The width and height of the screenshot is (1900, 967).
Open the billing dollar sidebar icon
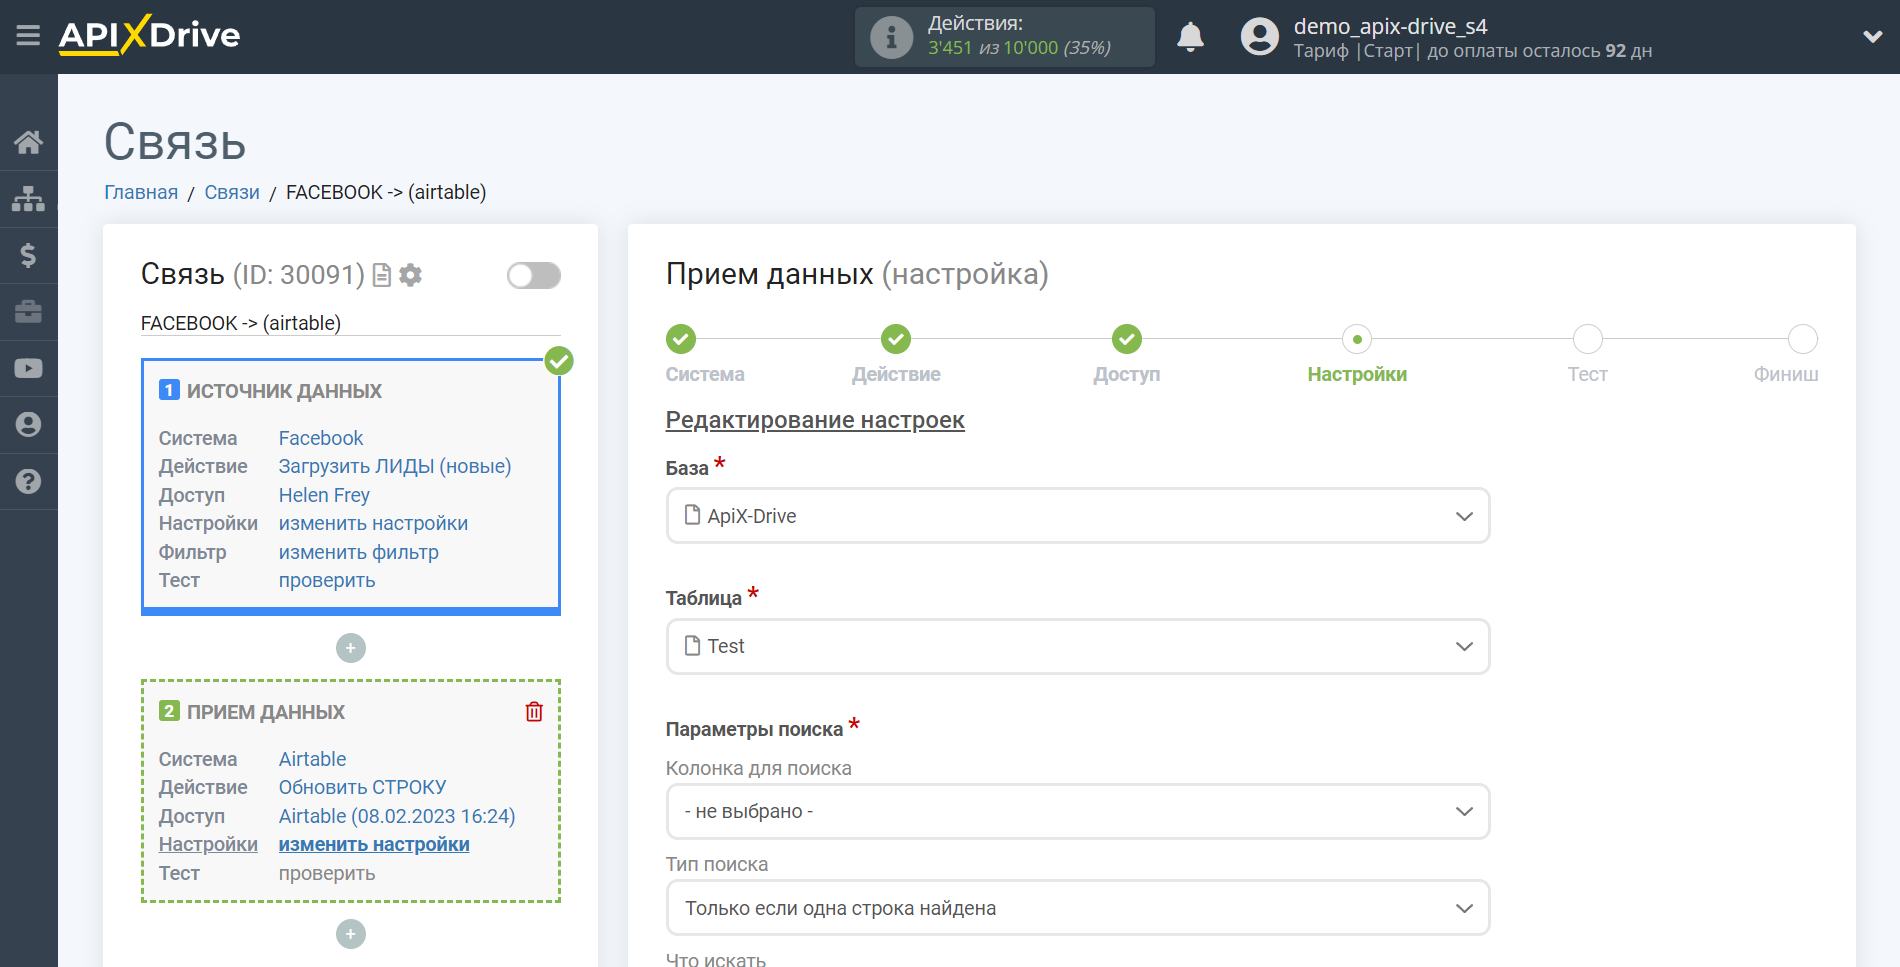point(28,256)
